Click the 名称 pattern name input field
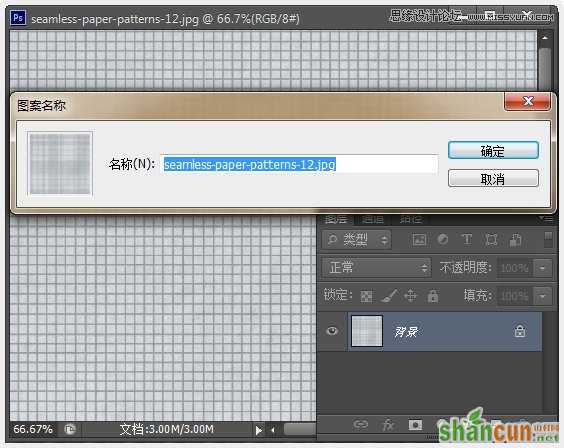 point(299,165)
